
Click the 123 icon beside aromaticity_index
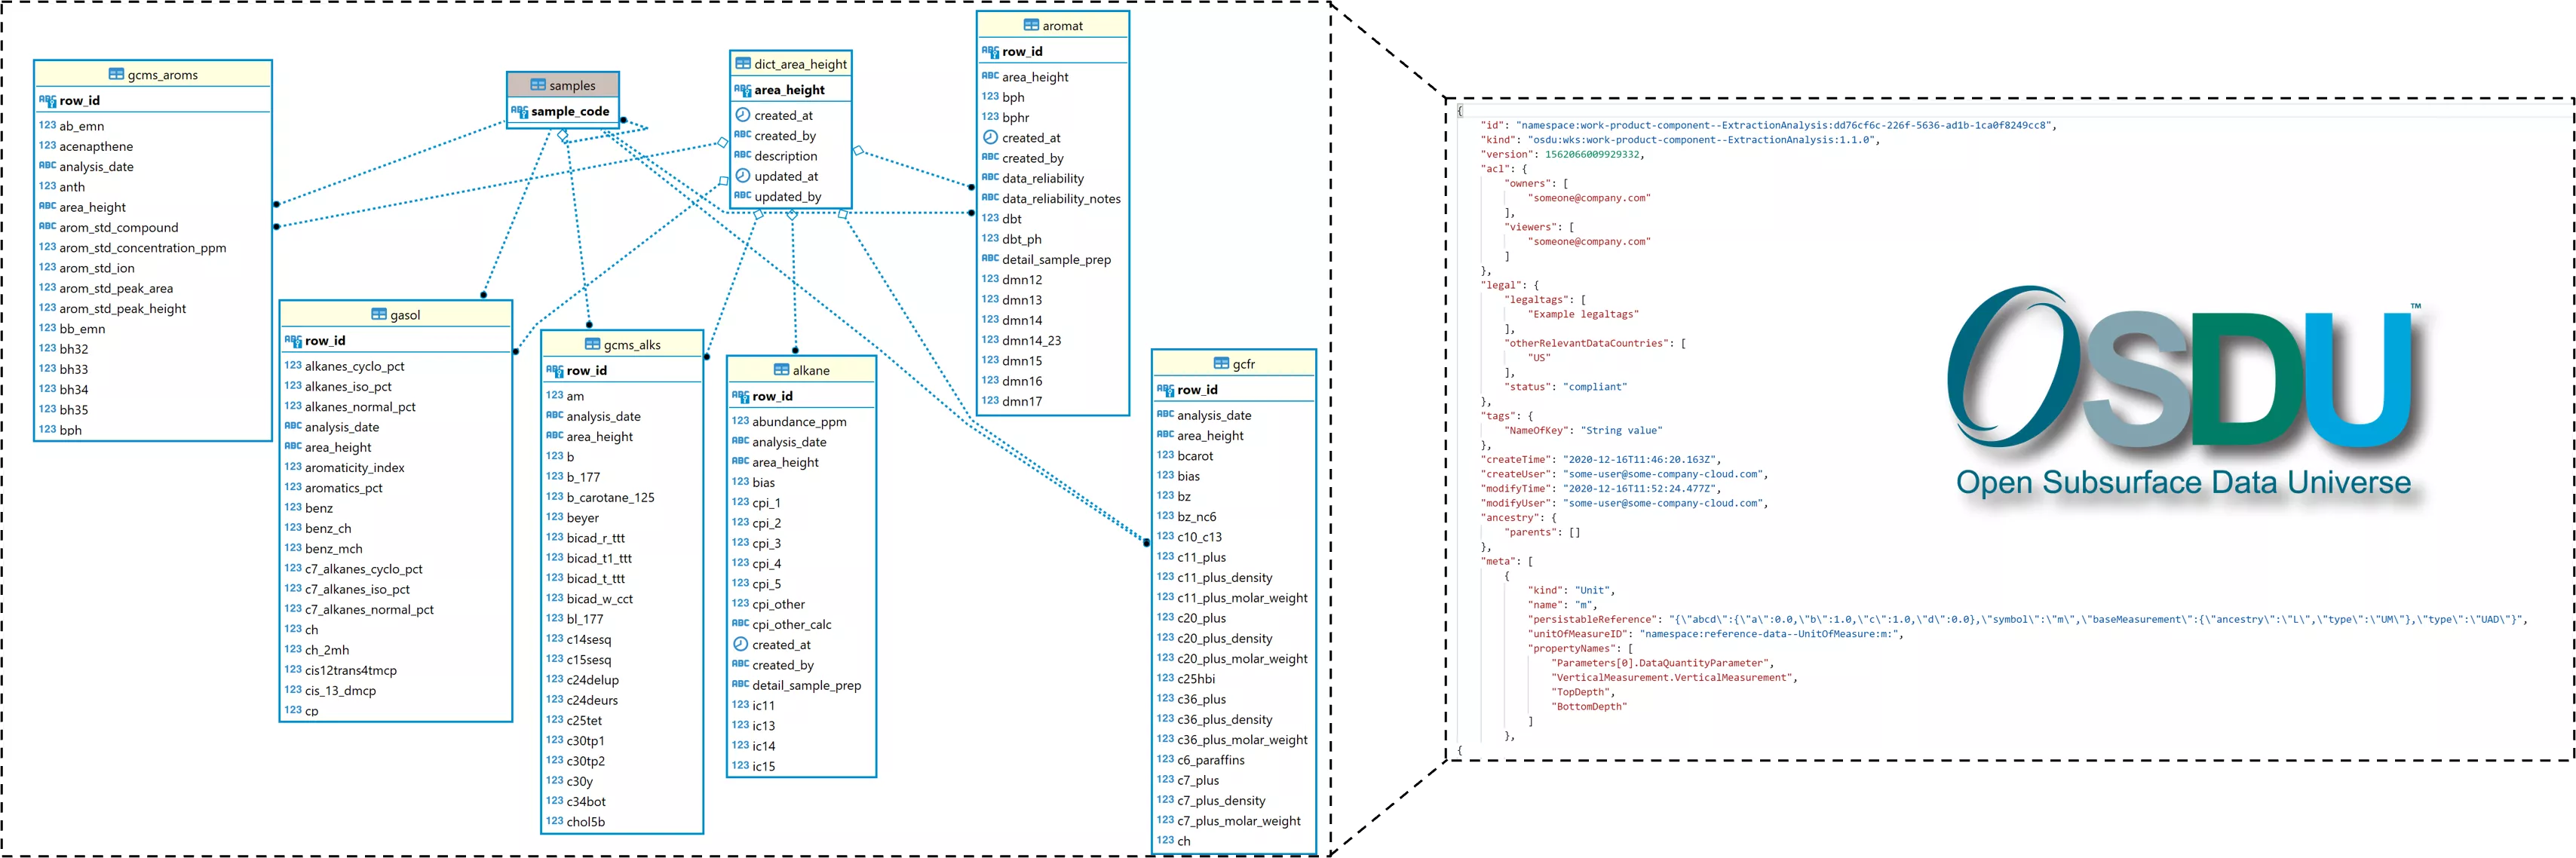[x=294, y=467]
